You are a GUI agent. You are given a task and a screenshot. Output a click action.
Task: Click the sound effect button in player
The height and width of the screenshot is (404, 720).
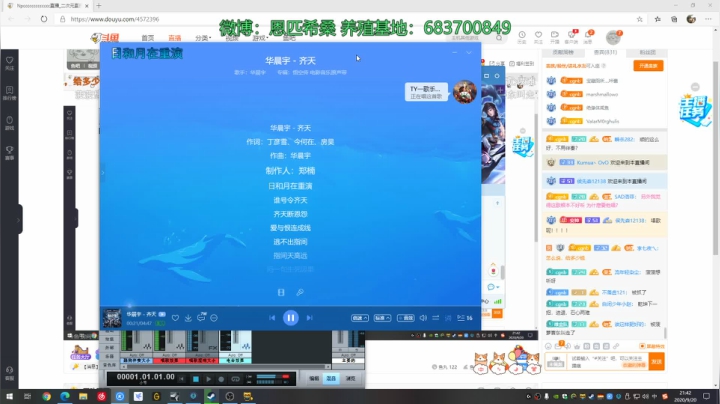point(405,318)
